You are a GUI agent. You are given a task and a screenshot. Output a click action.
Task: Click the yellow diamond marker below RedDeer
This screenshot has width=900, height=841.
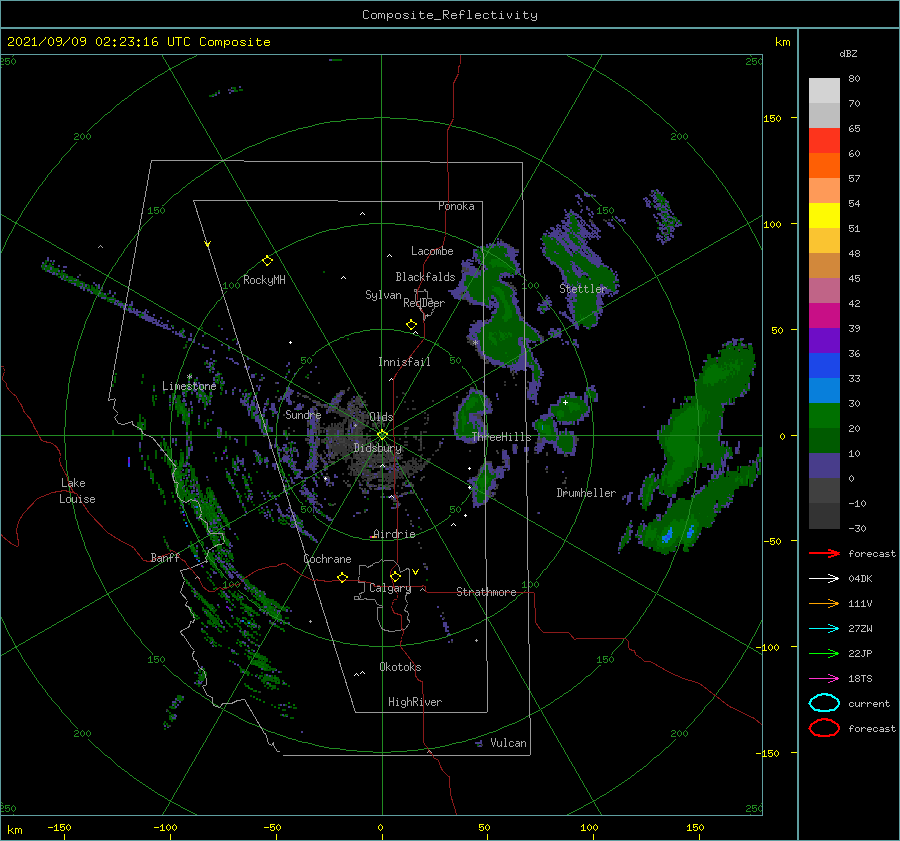tap(411, 325)
